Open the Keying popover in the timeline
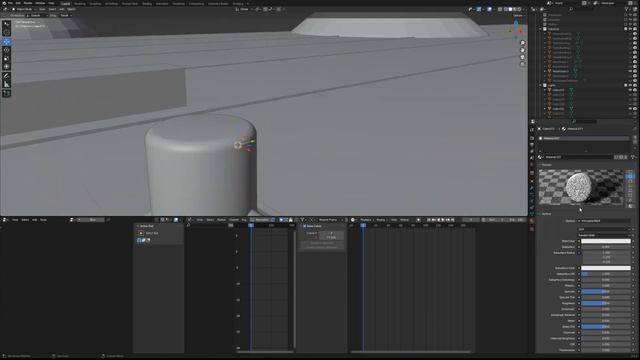The image size is (640, 360). click(x=382, y=220)
